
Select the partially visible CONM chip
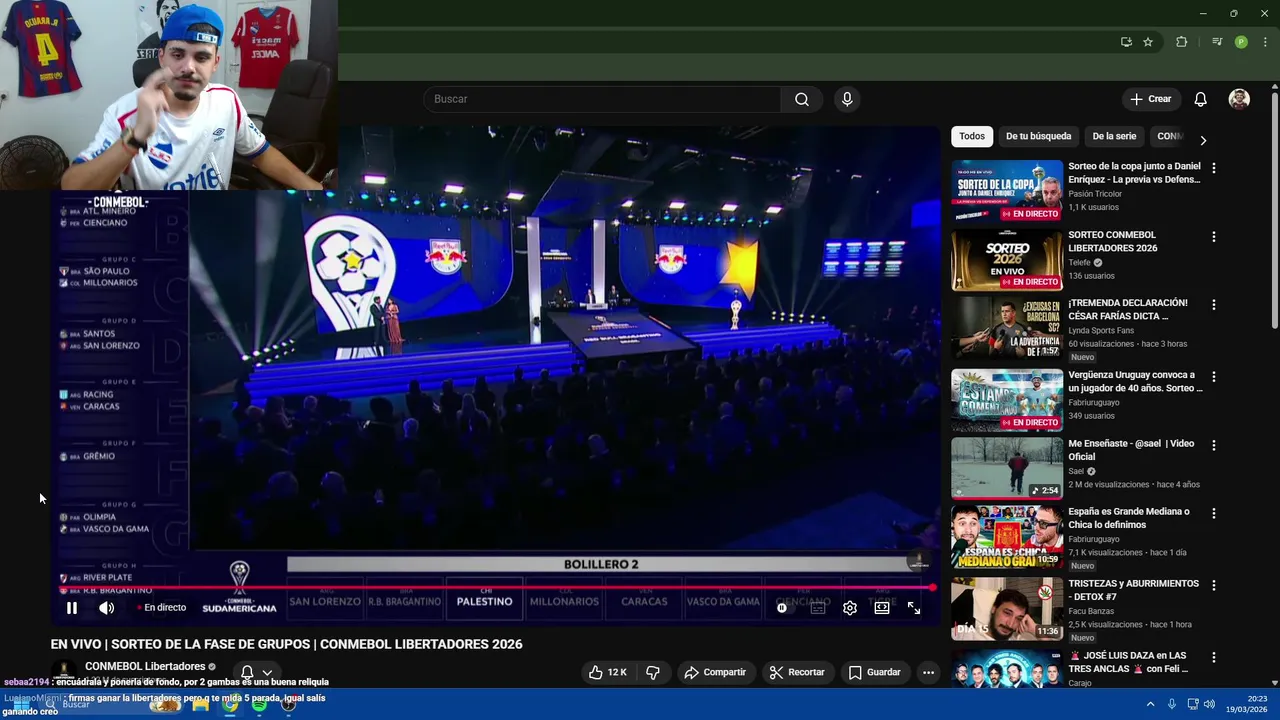1167,136
